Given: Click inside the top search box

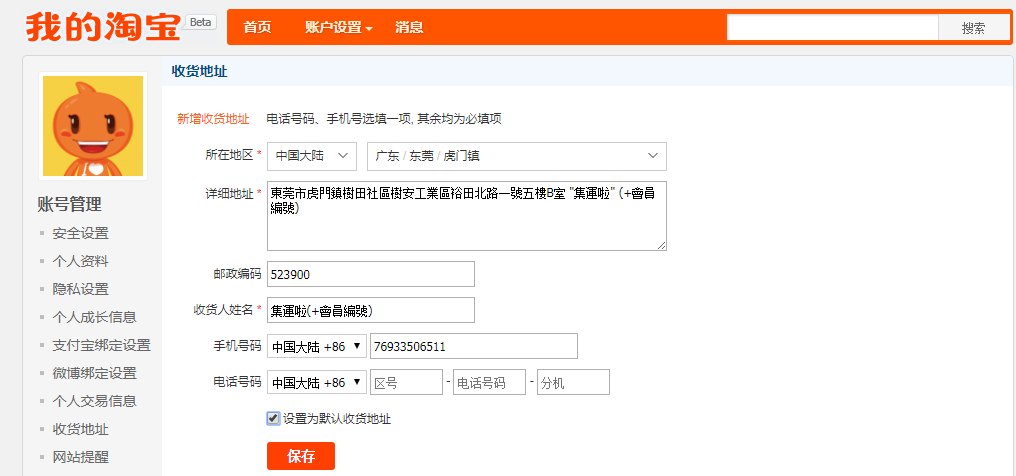Looking at the screenshot, I should (x=833, y=28).
